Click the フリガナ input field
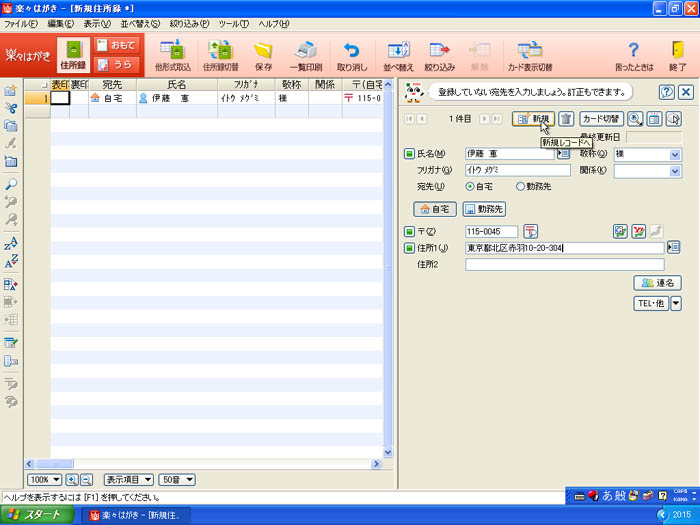This screenshot has height=525, width=700. [517, 170]
